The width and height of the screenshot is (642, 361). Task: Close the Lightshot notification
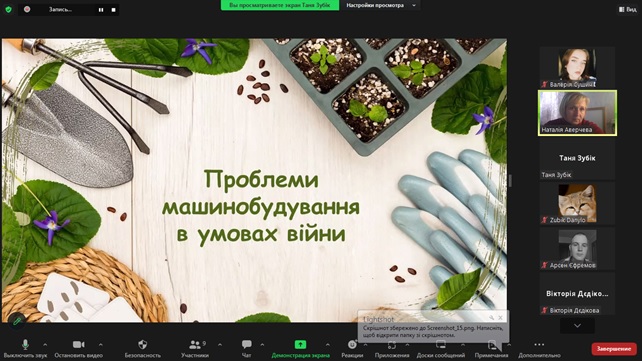pos(501,317)
